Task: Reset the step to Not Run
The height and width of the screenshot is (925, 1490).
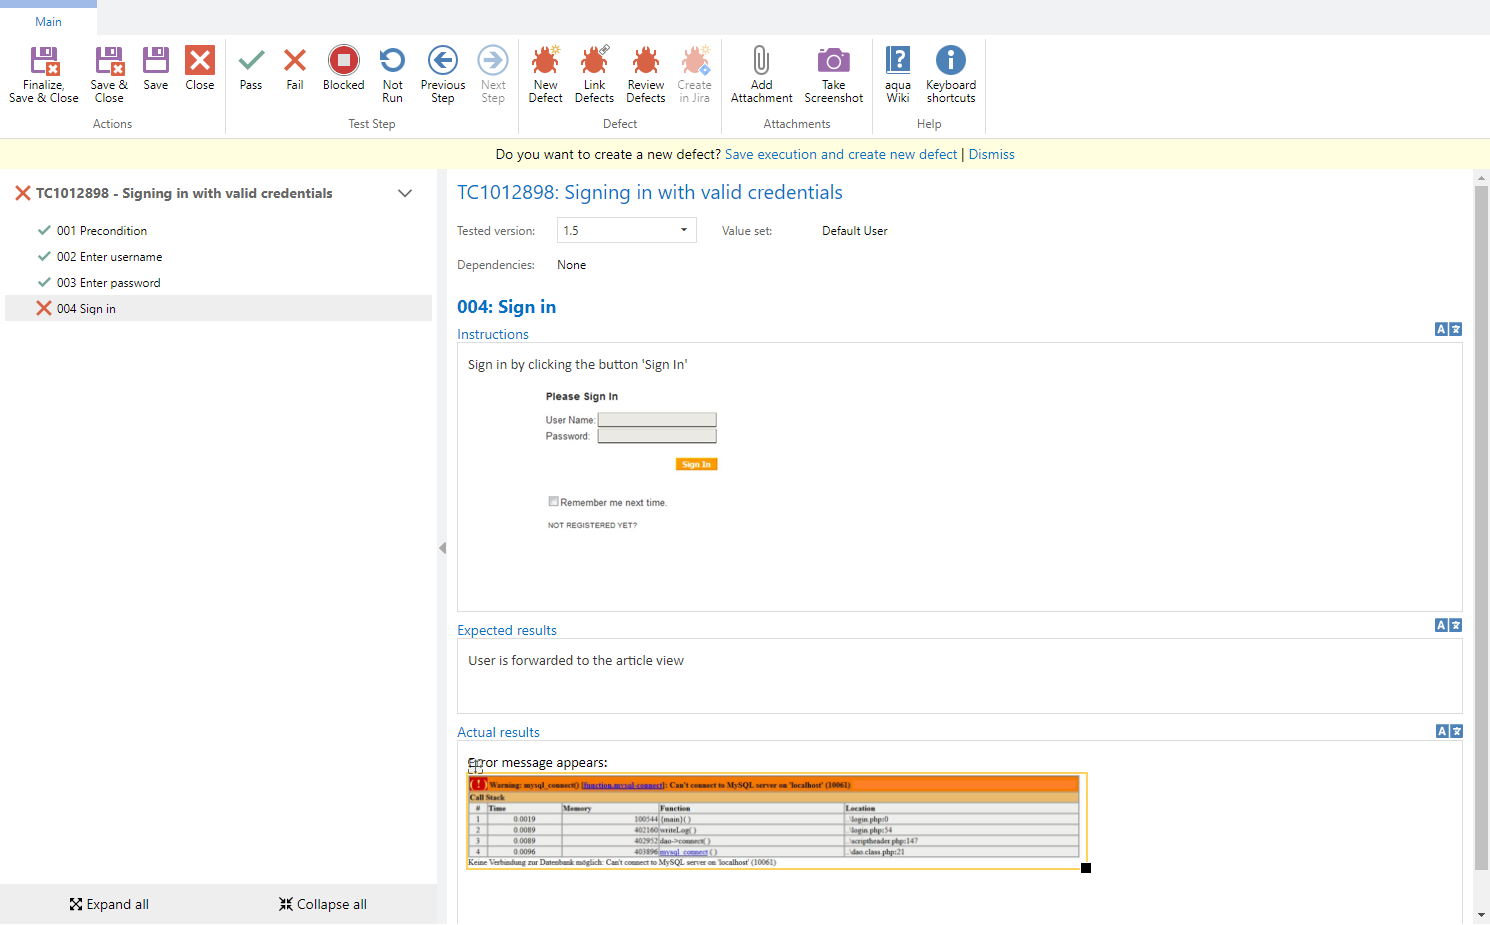Action: (x=392, y=62)
